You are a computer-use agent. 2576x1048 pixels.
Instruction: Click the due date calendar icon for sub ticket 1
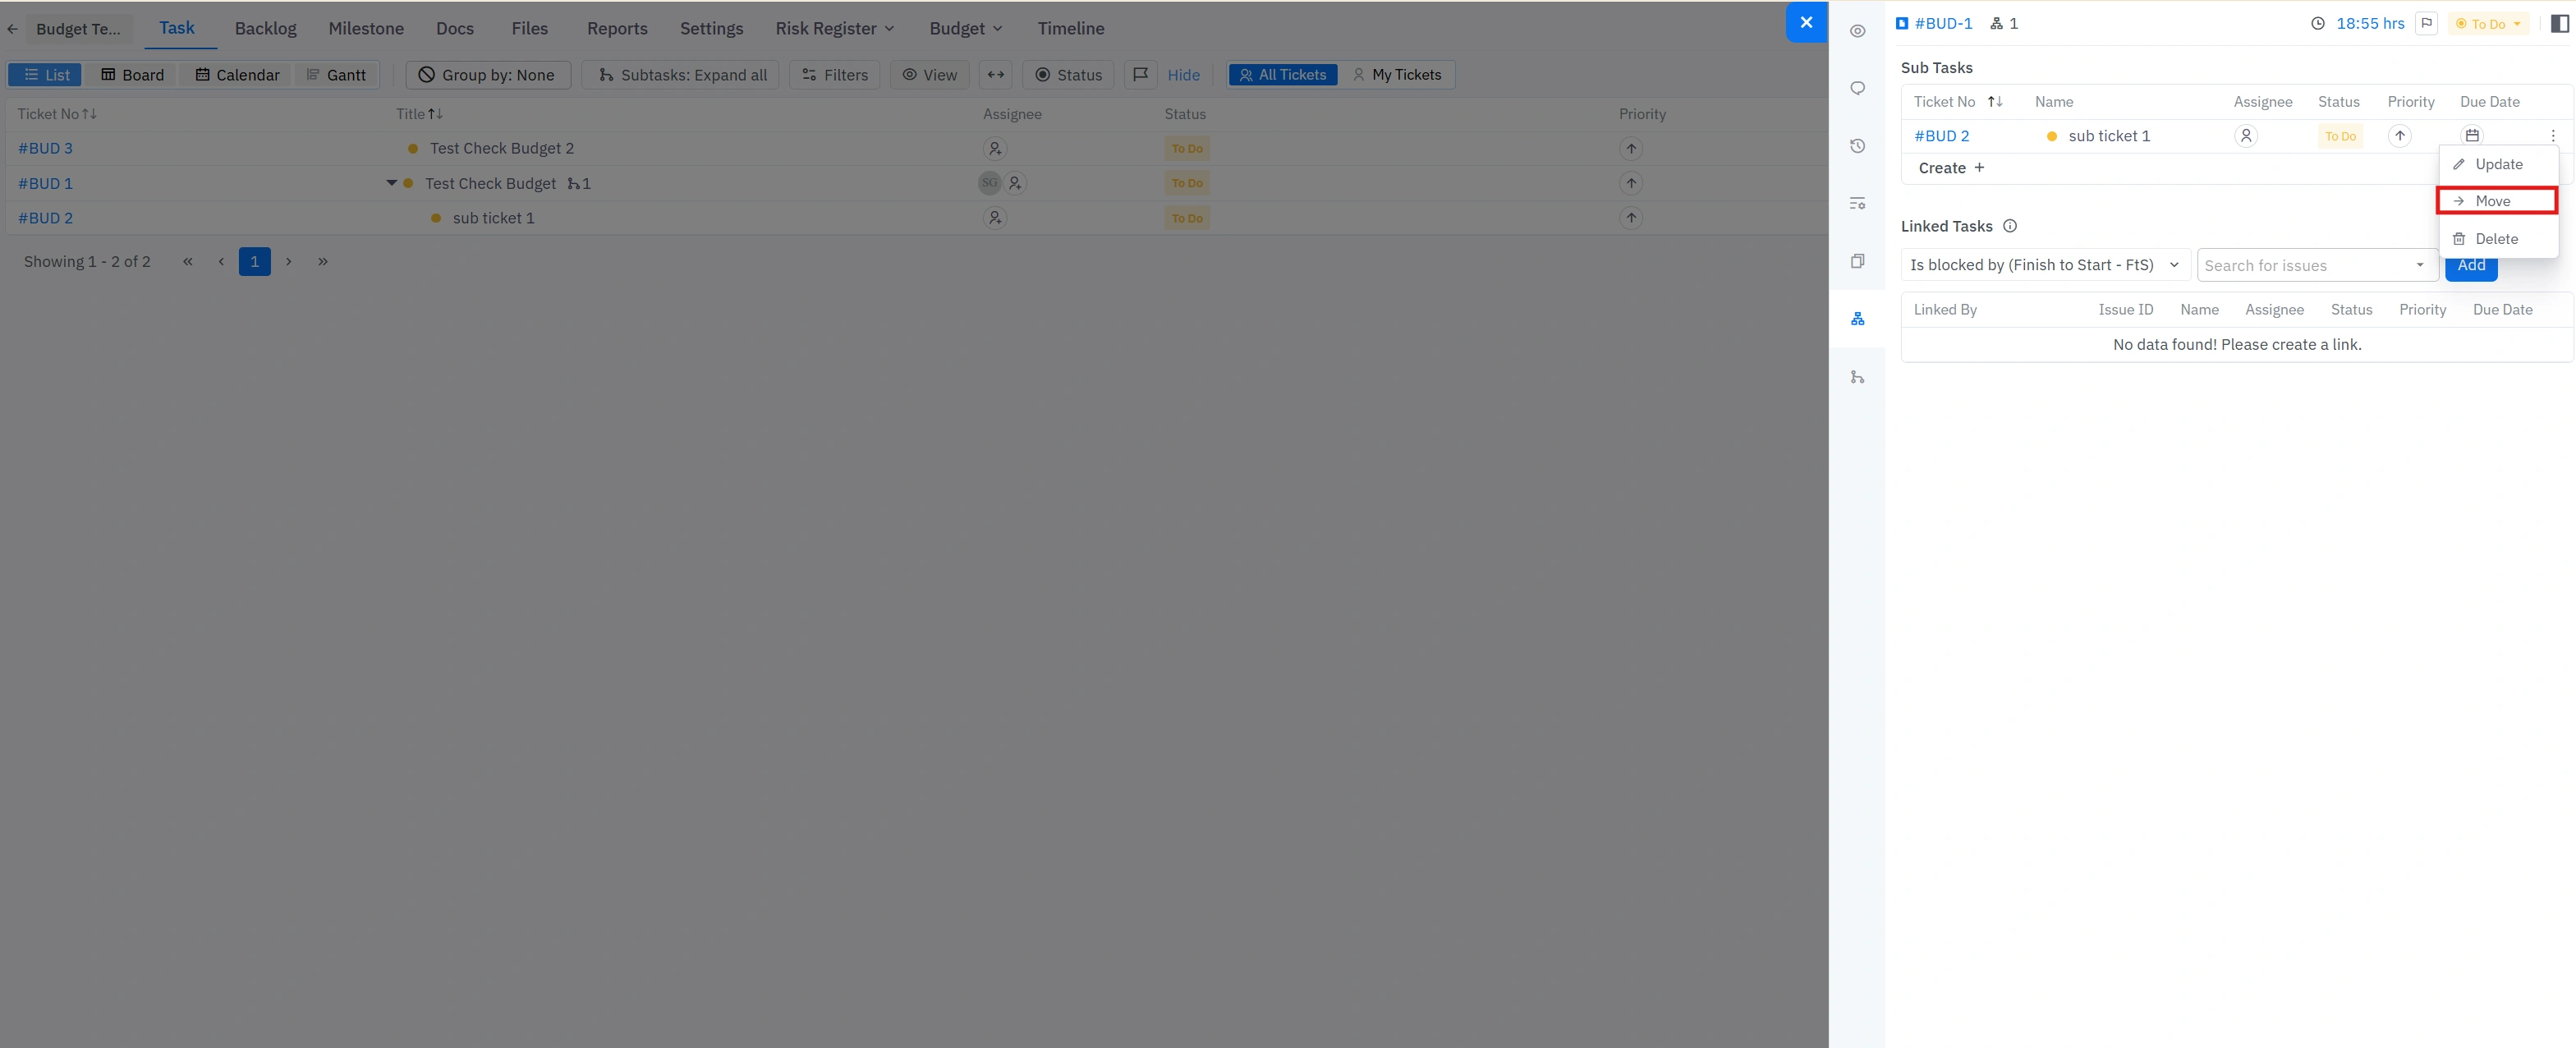pyautogui.click(x=2471, y=136)
